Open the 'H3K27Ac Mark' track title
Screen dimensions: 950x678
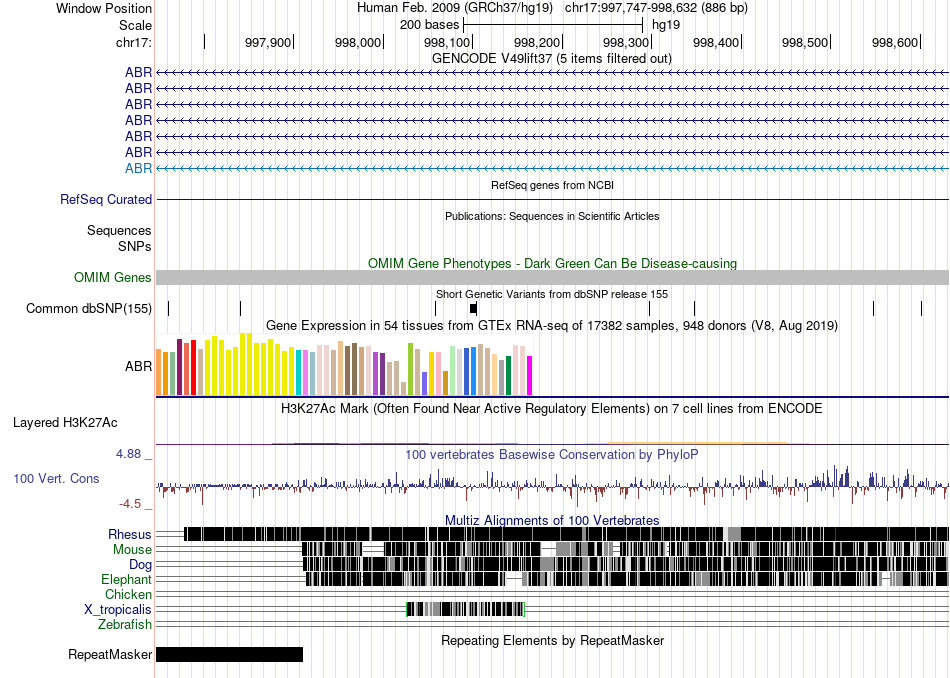(x=551, y=409)
